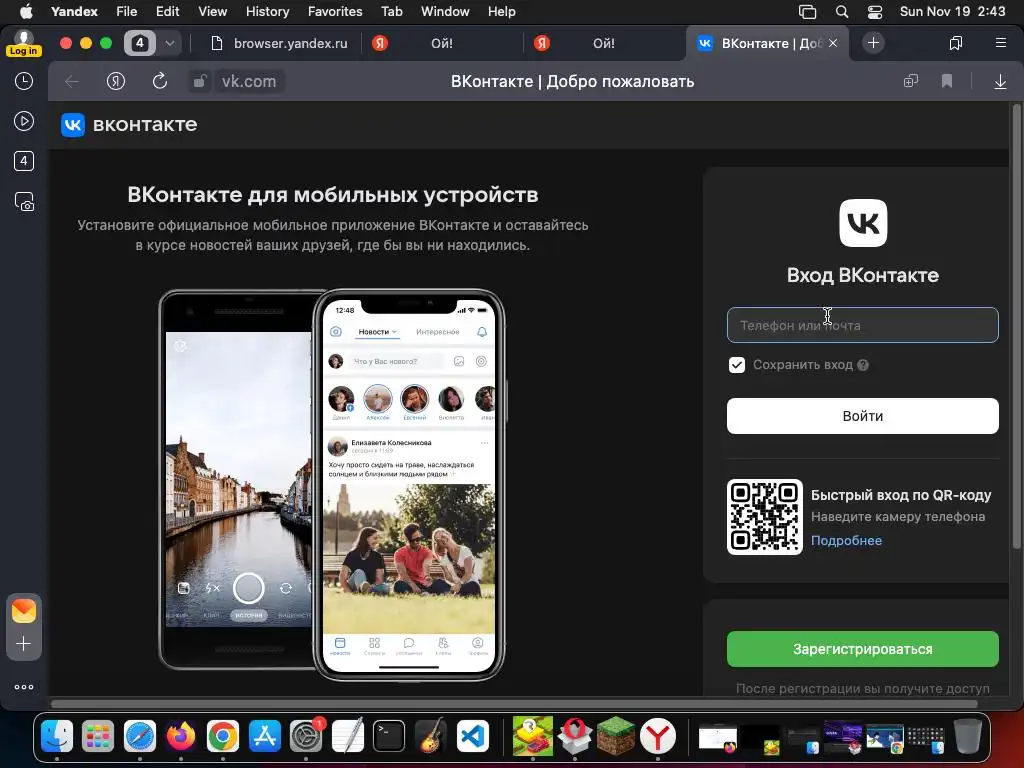Open the Favorites menu
The width and height of the screenshot is (1024, 768).
[335, 11]
